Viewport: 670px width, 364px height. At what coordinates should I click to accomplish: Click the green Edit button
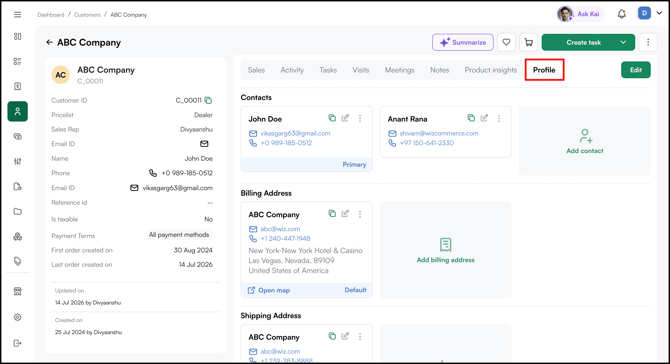point(636,70)
